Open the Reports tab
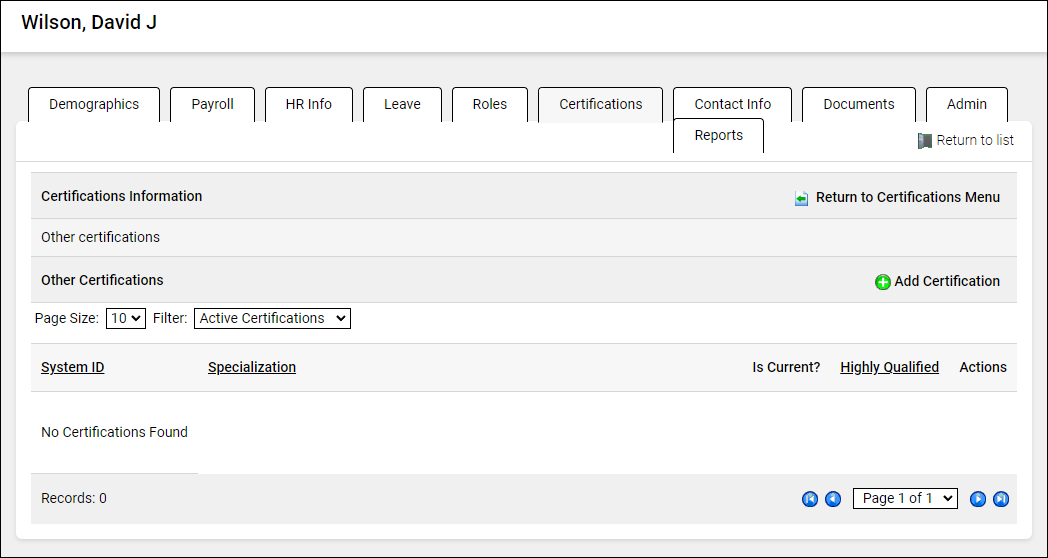 718,136
